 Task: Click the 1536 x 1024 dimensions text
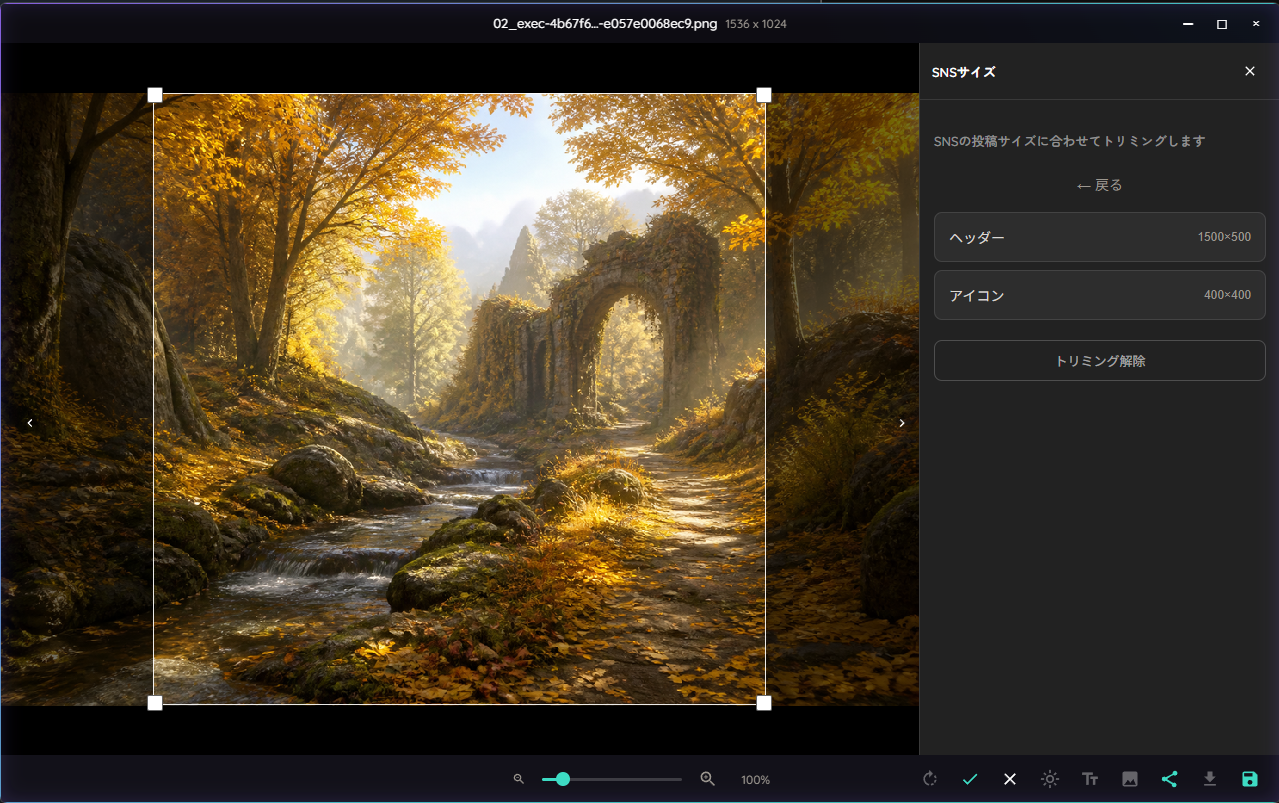click(756, 24)
